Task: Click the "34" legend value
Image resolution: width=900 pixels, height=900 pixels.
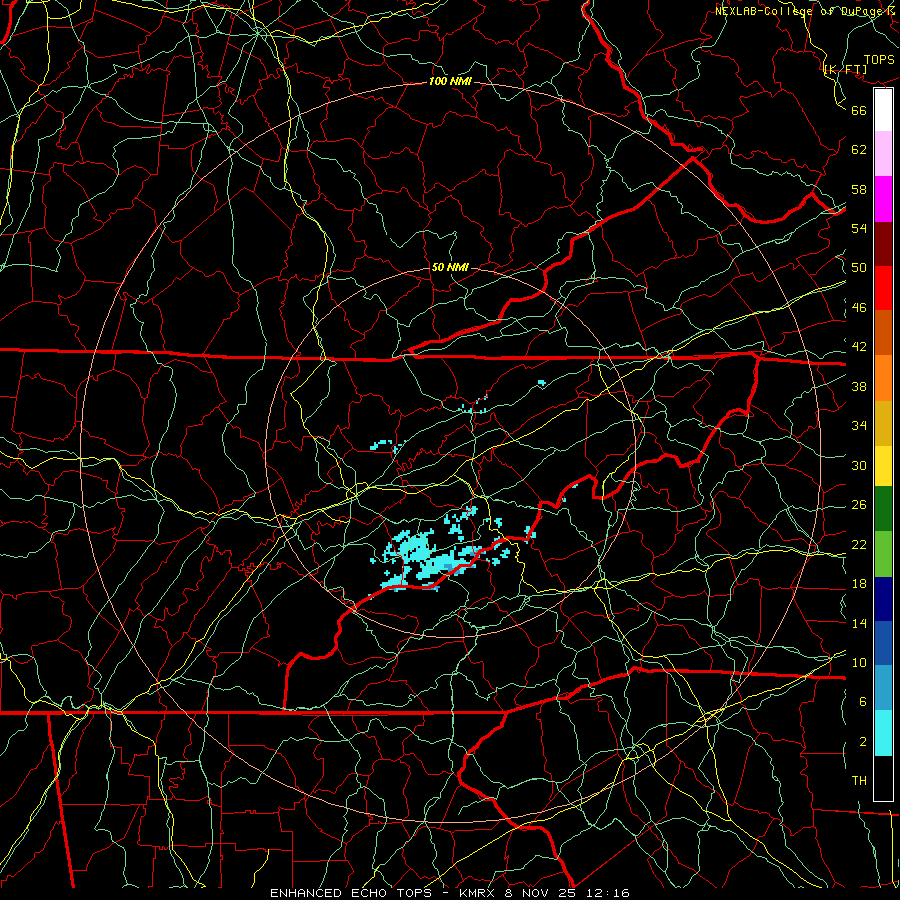Action: click(859, 426)
